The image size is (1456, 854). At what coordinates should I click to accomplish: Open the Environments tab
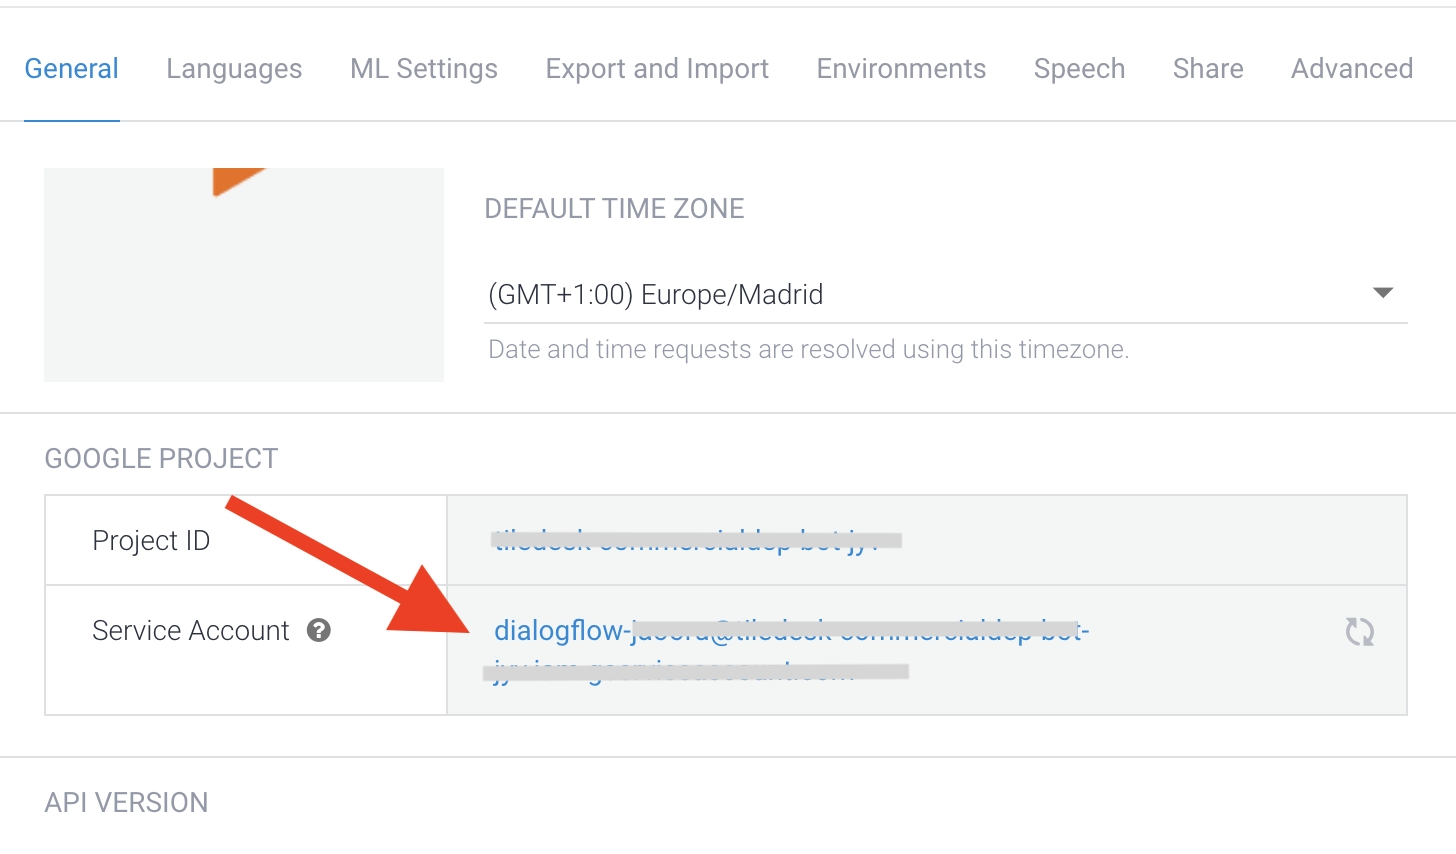(x=901, y=69)
